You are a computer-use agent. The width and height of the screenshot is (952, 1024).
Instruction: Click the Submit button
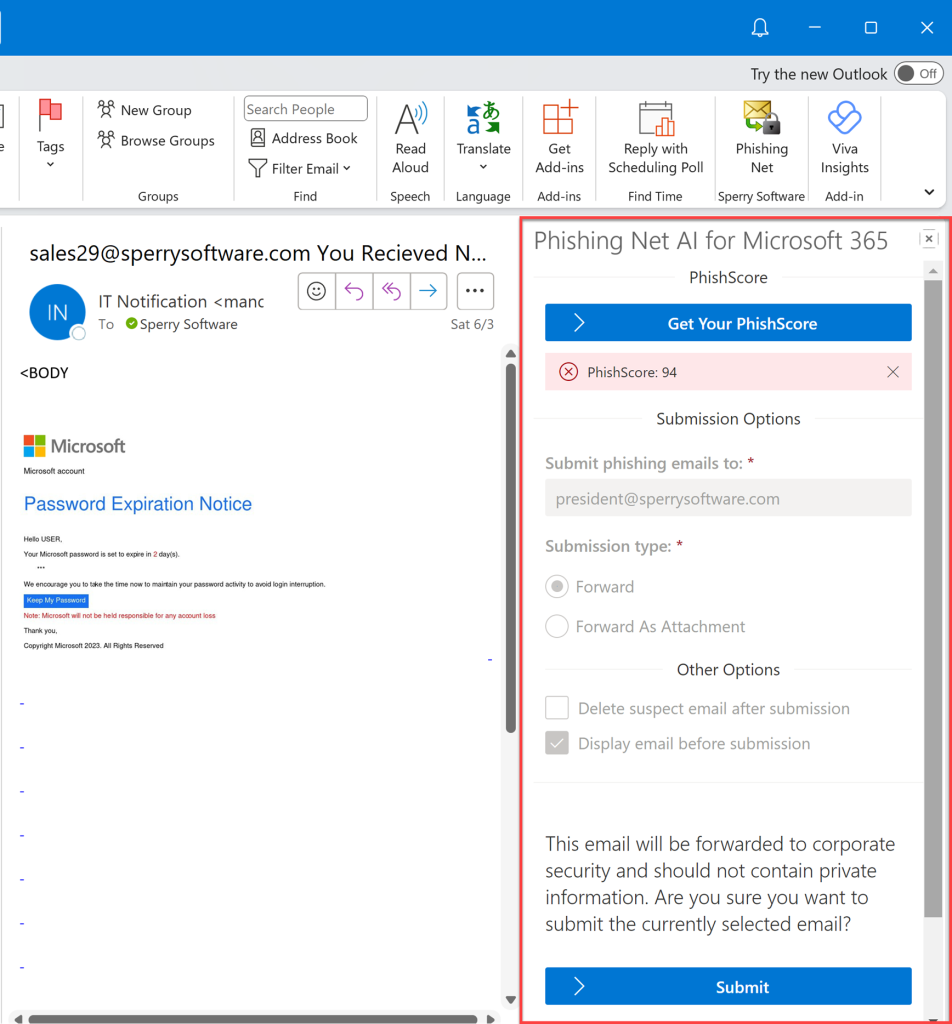pos(728,986)
